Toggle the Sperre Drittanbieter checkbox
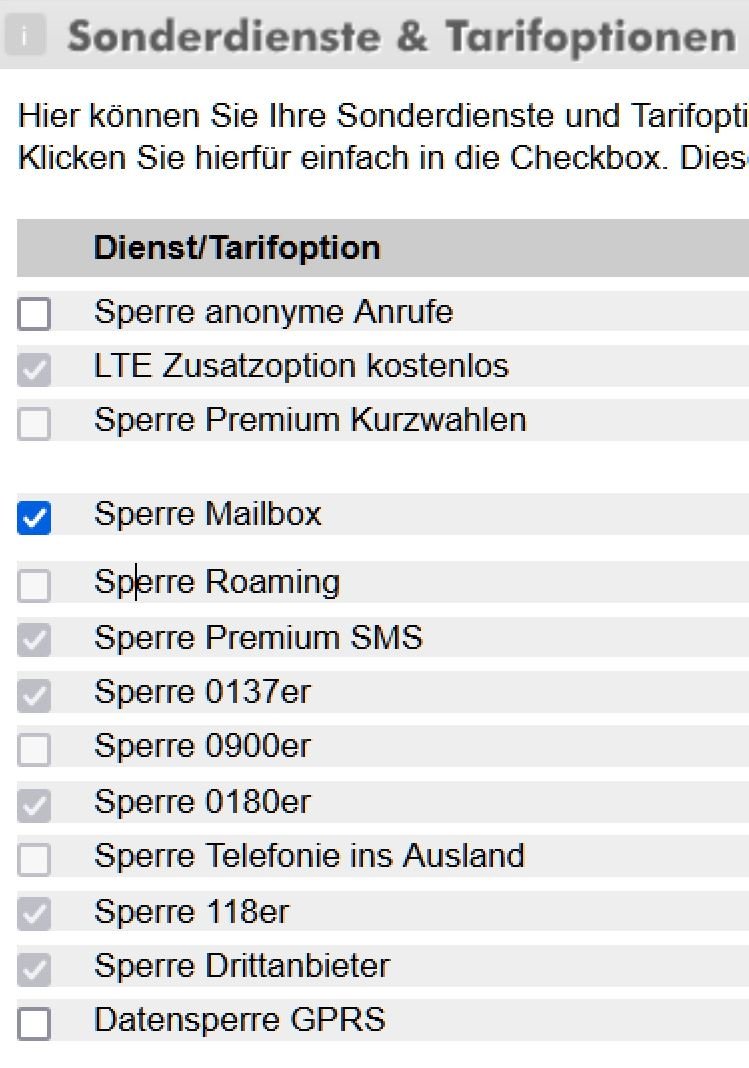This screenshot has width=749, height=1068. (34, 969)
